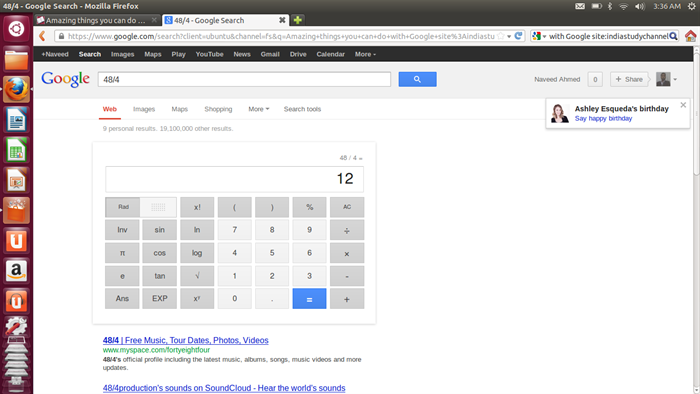Launch LibreOffice Writer from the dock

(x=17, y=120)
